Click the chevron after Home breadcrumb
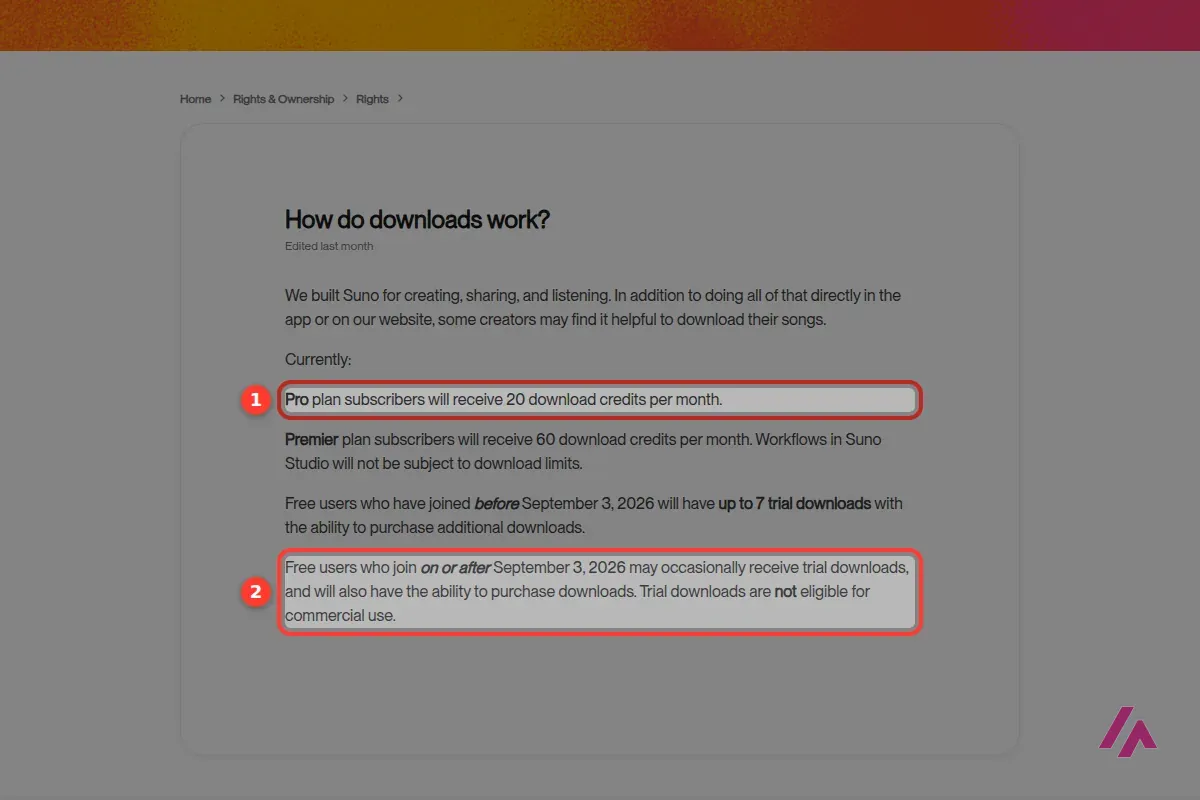The image size is (1200, 800). pos(222,99)
